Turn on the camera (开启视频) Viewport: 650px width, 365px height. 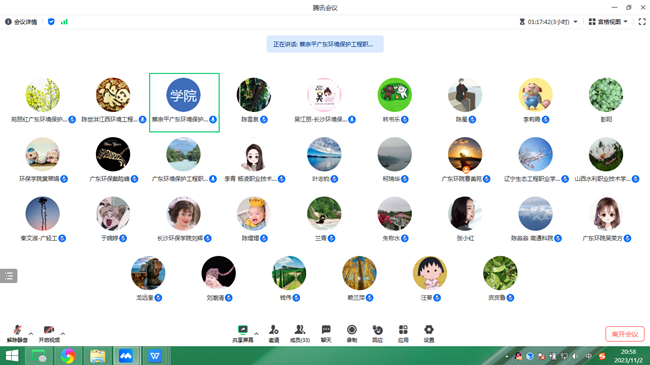[x=49, y=333]
